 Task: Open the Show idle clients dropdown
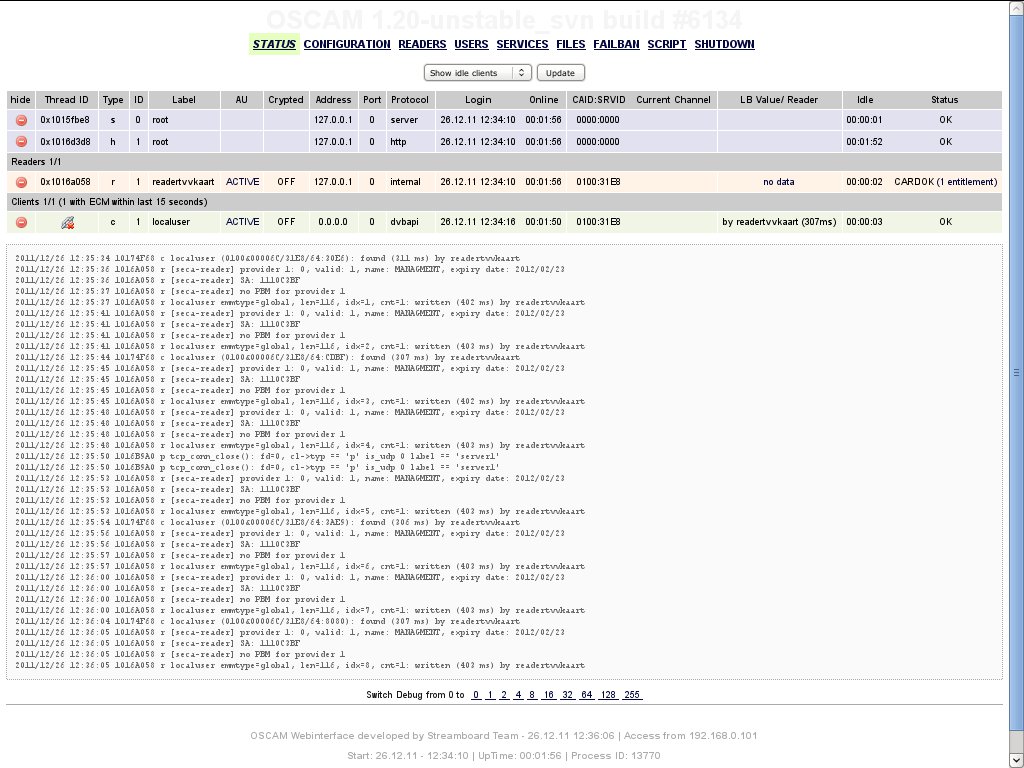point(477,73)
